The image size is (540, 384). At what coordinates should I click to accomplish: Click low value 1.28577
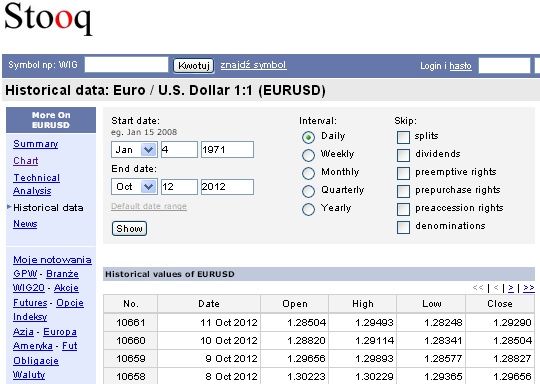(432, 358)
